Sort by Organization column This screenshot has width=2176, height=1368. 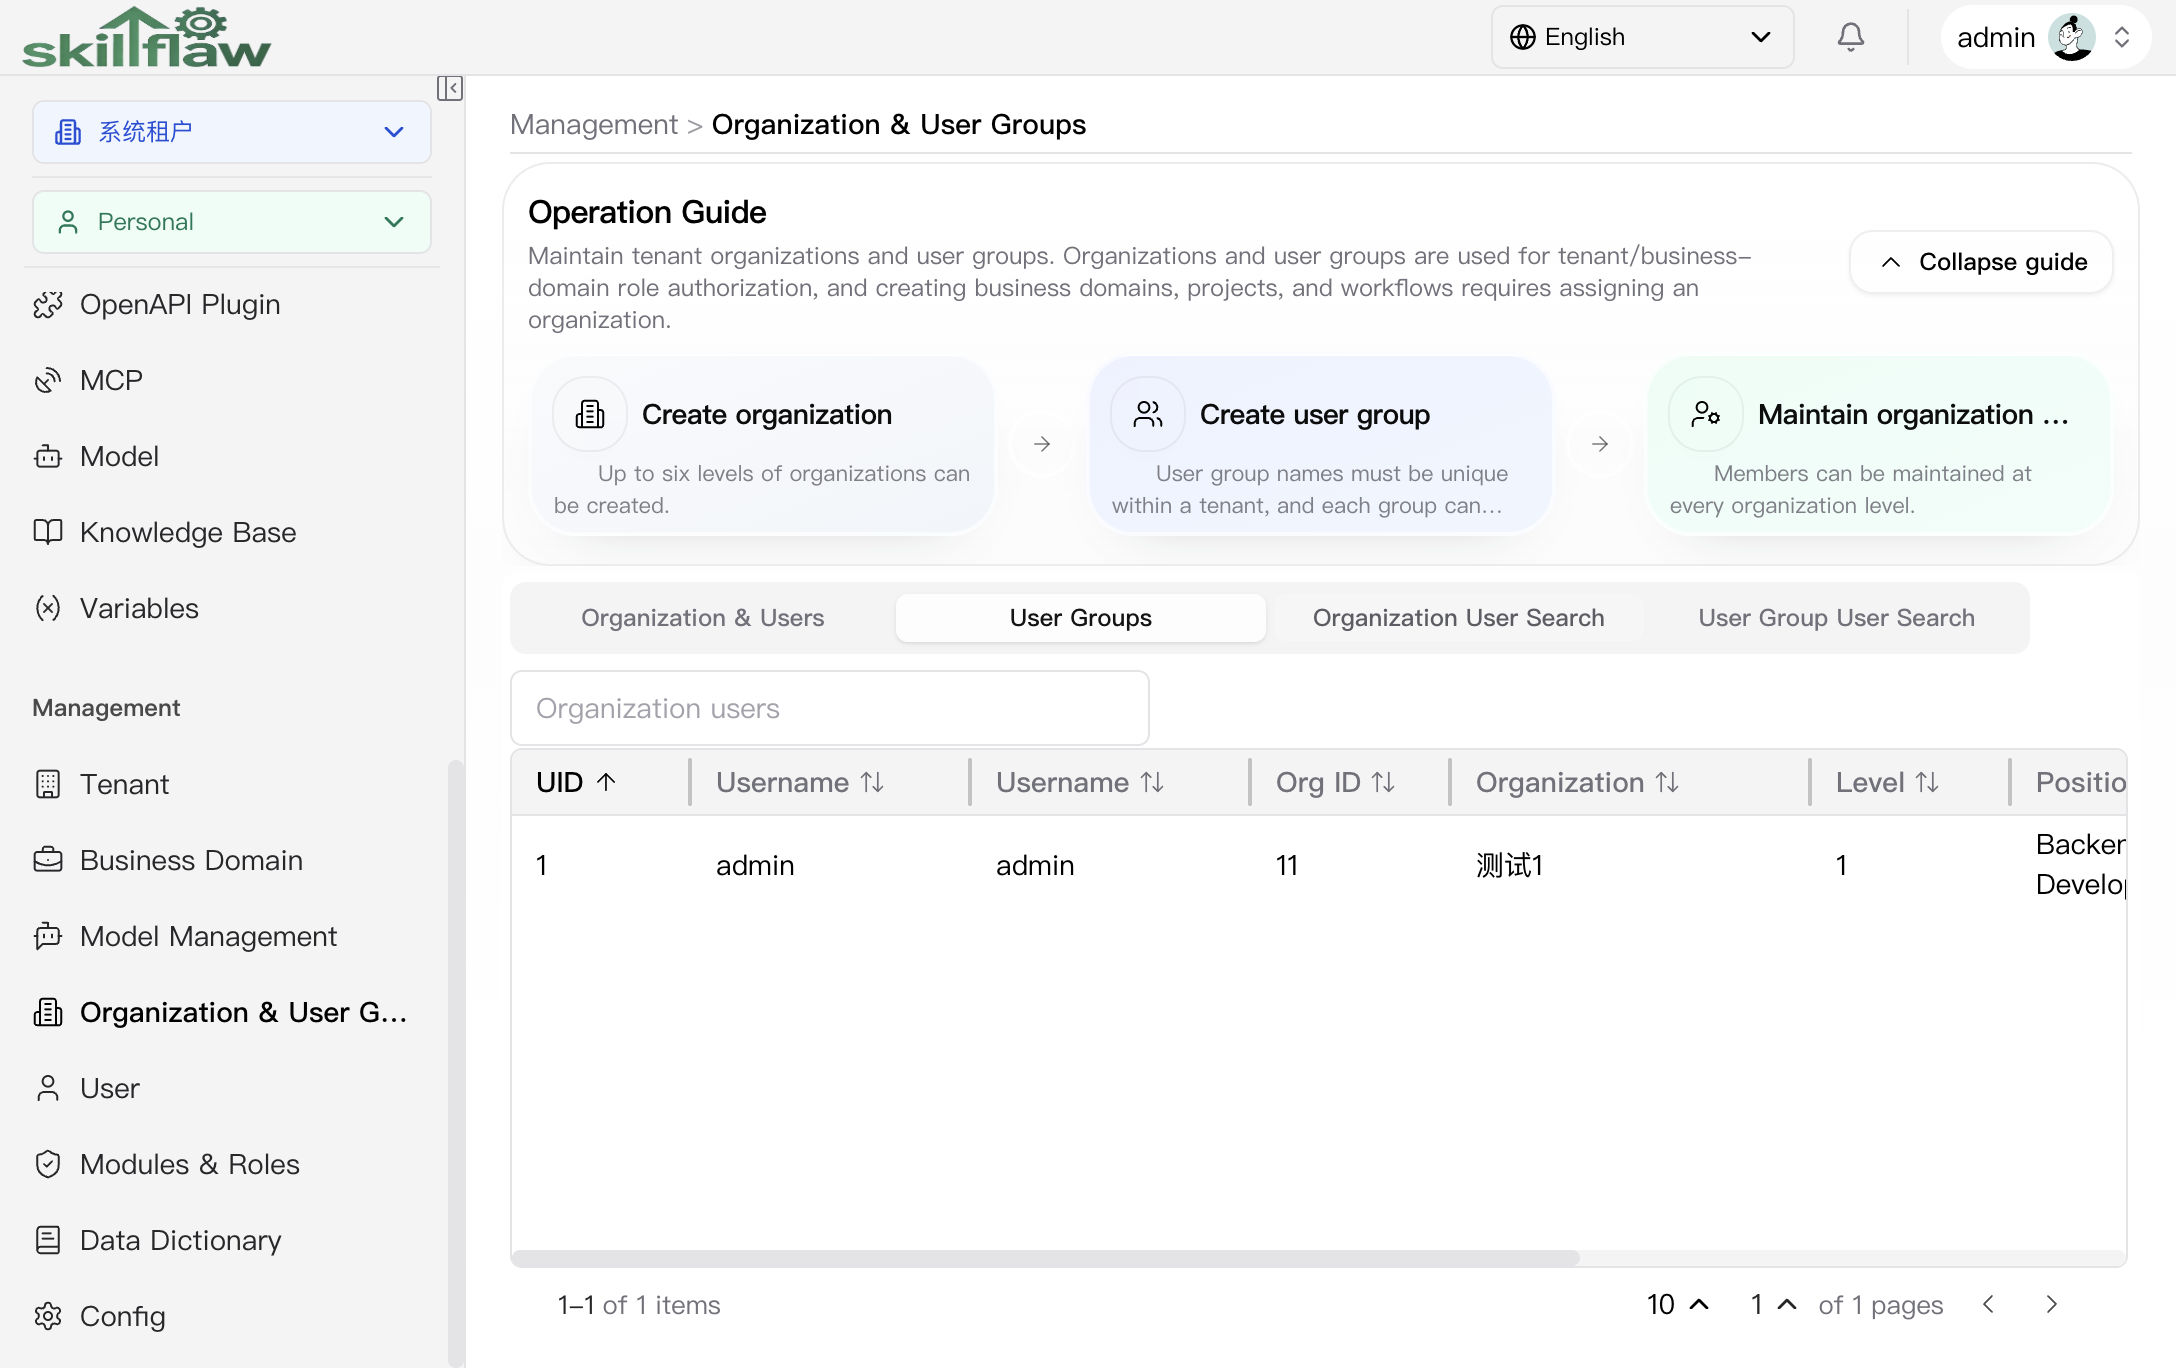(x=1577, y=783)
